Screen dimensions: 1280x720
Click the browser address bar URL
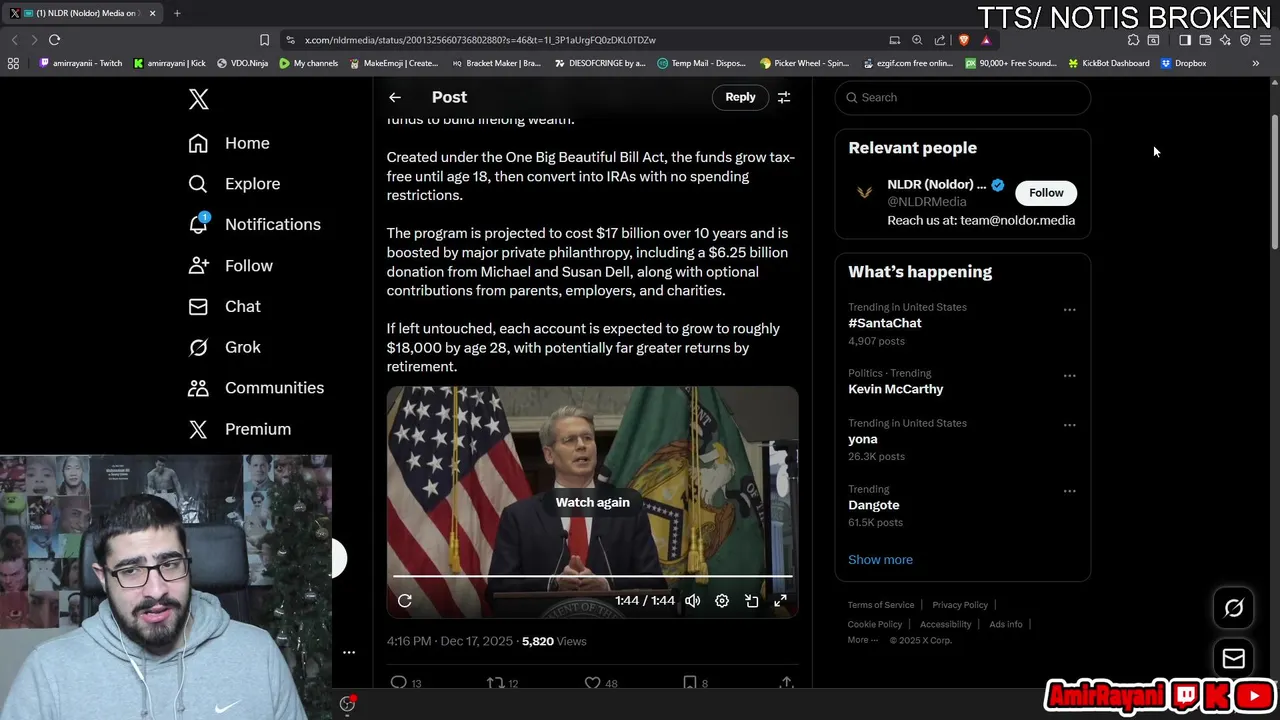pyautogui.click(x=480, y=40)
